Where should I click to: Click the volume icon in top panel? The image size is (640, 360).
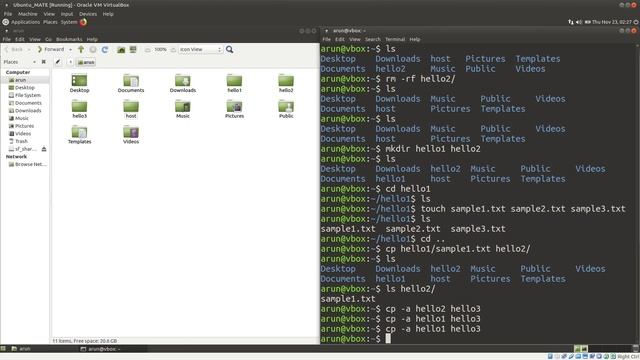pyautogui.click(x=579, y=22)
